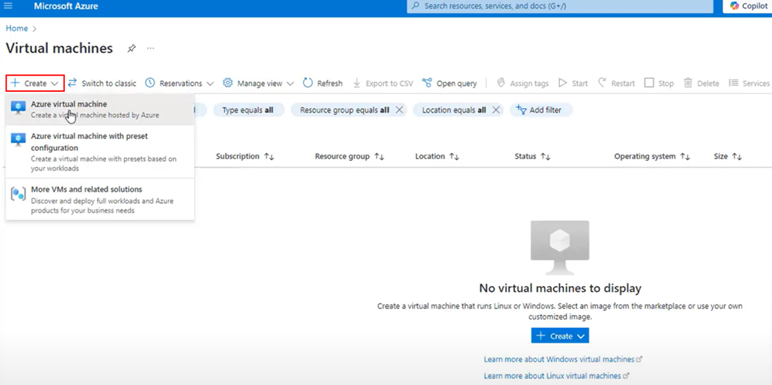Remove the Resource group filter
This screenshot has height=385, width=772.
pyautogui.click(x=399, y=110)
